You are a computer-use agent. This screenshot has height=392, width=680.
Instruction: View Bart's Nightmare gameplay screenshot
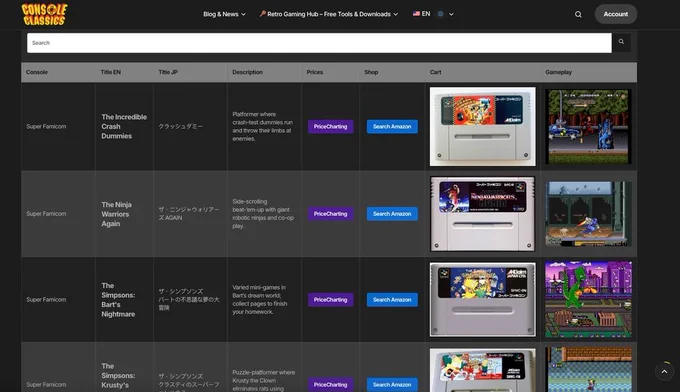[x=588, y=299]
